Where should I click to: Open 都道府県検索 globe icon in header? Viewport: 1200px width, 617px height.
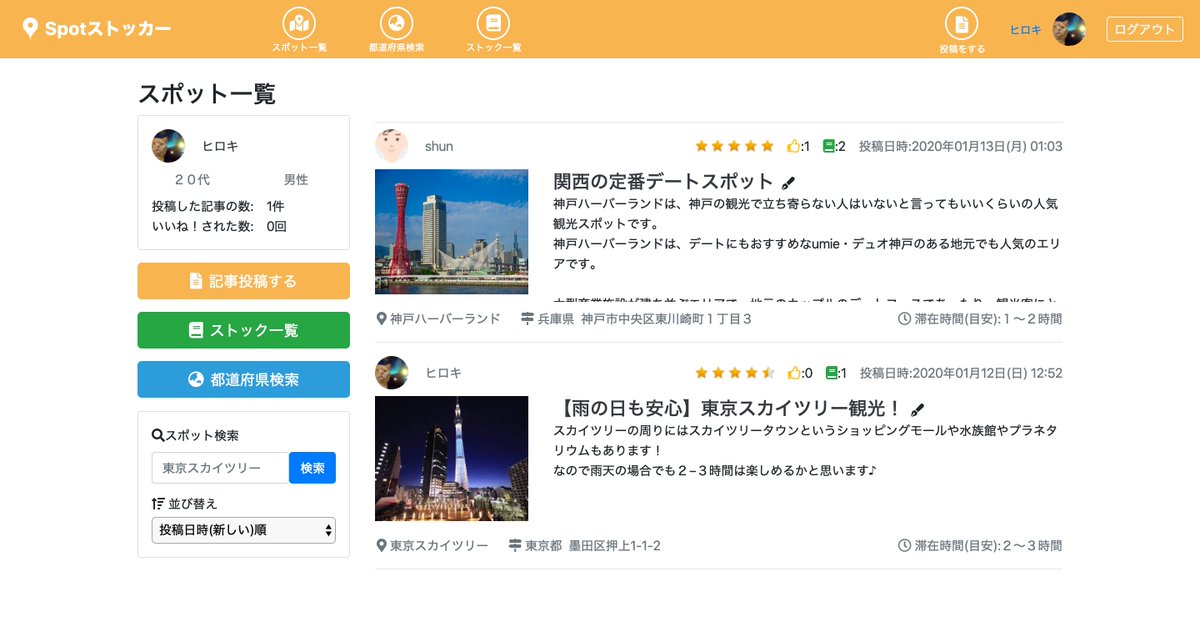[396, 23]
